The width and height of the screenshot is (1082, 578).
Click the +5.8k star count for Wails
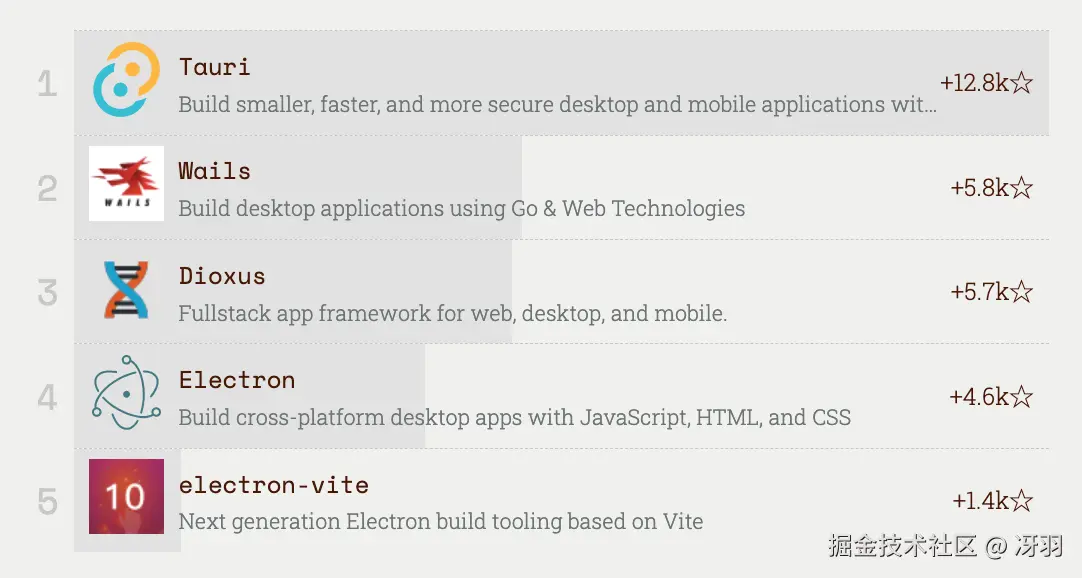click(x=991, y=188)
